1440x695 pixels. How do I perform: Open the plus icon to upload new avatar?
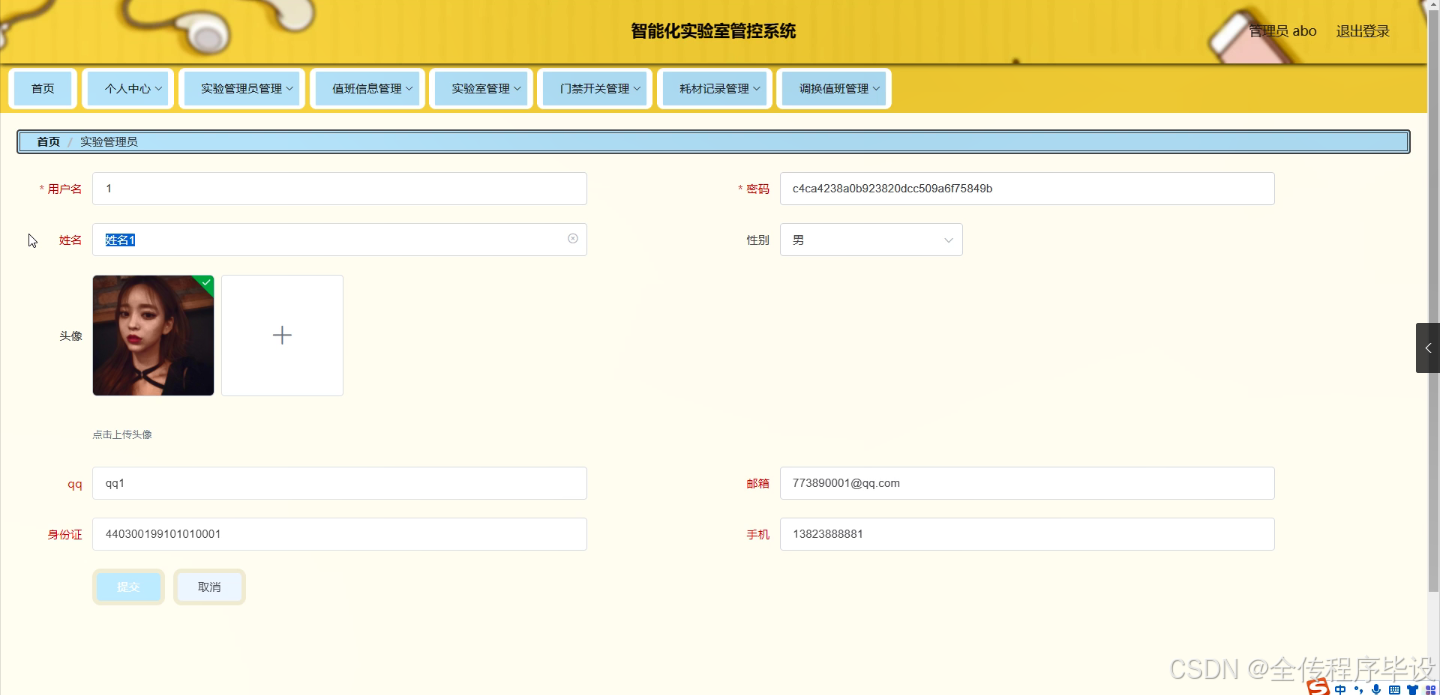282,335
